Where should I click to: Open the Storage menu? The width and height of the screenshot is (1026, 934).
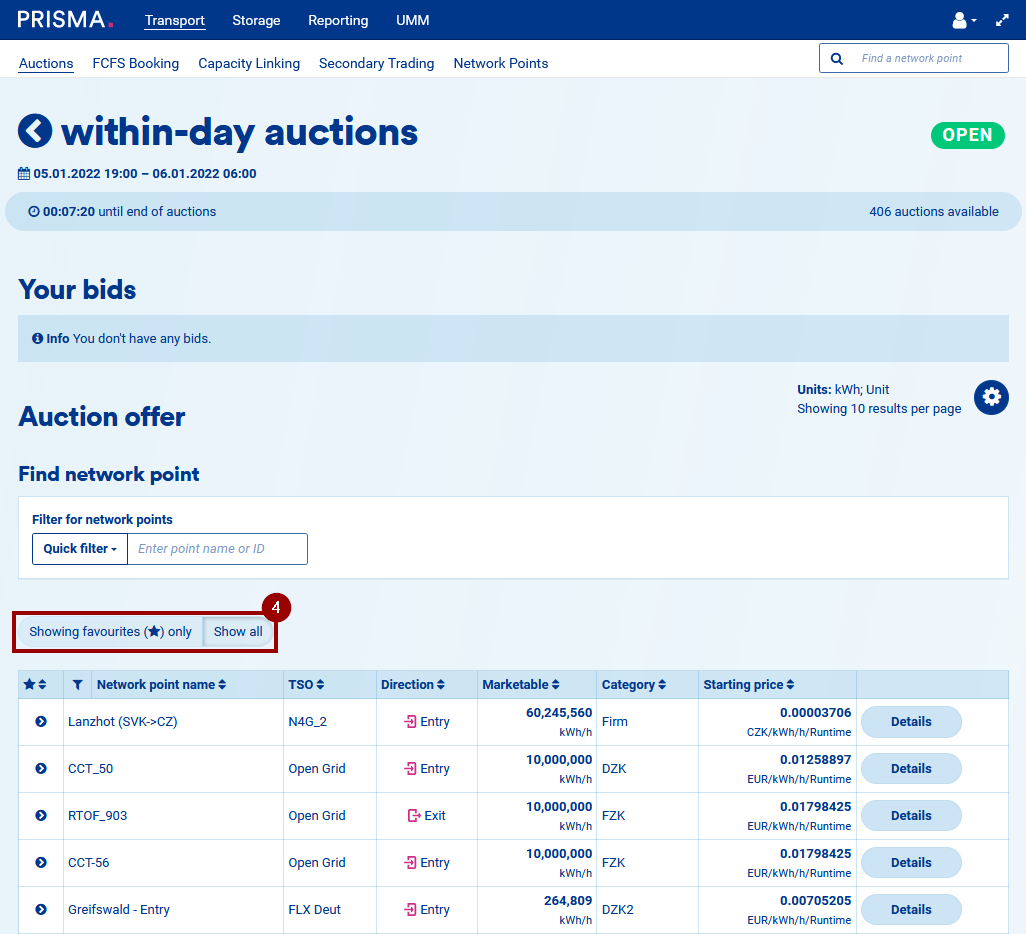[x=256, y=20]
